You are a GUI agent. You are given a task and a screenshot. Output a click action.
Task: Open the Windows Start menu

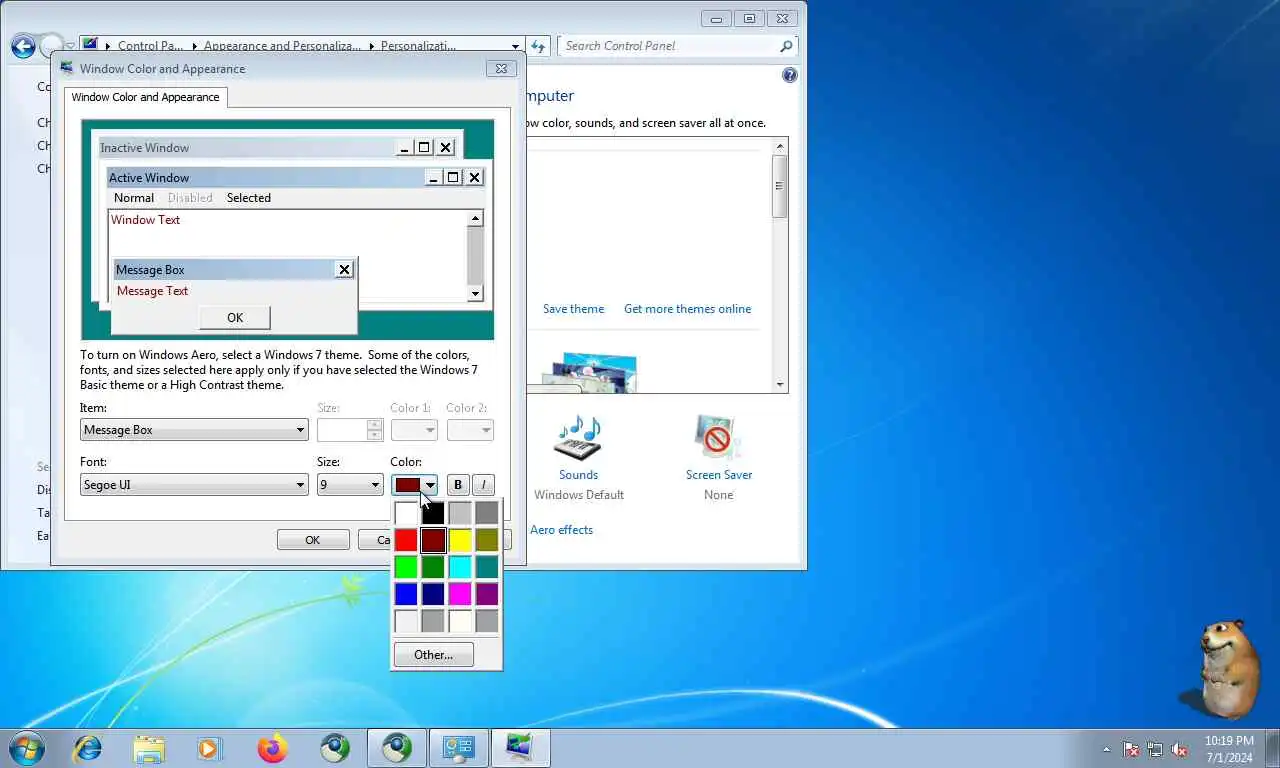[27, 748]
